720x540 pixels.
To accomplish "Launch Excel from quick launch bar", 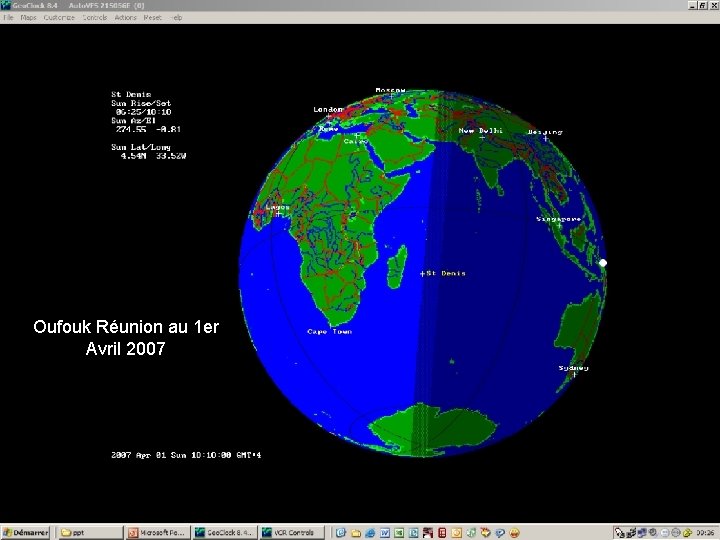I will [399, 533].
